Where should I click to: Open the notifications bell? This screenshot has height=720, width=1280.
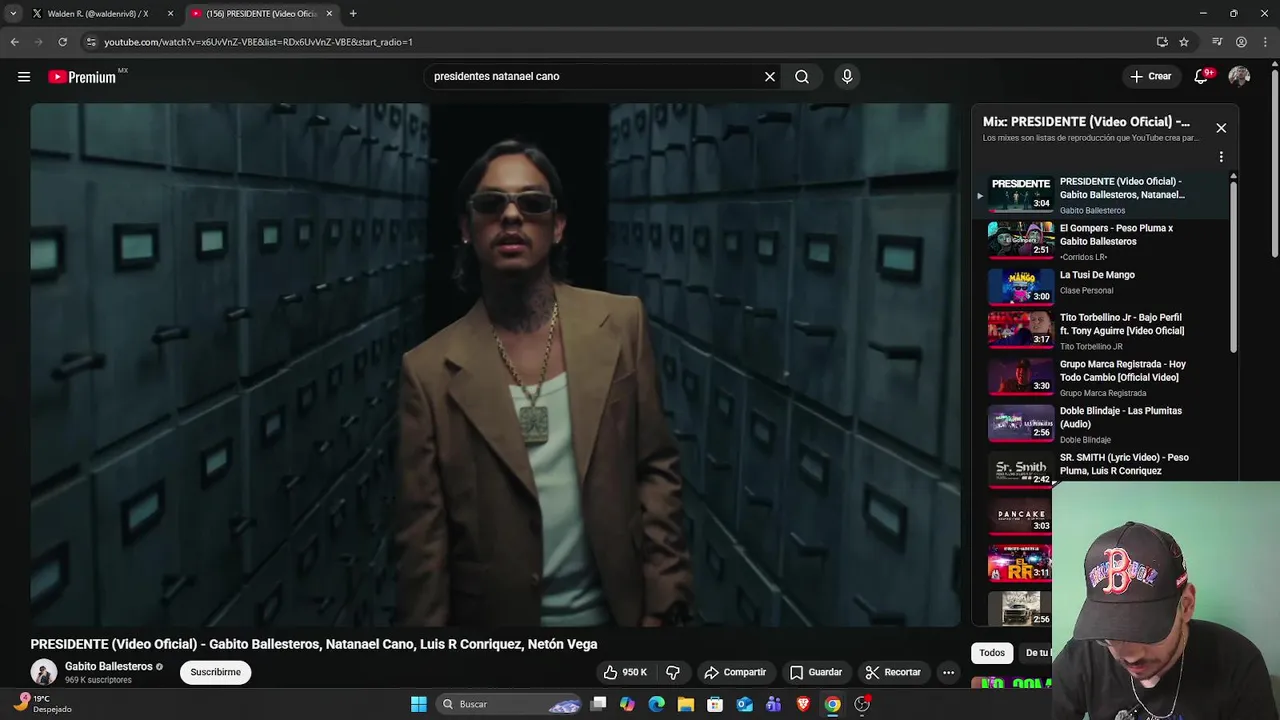click(1203, 76)
